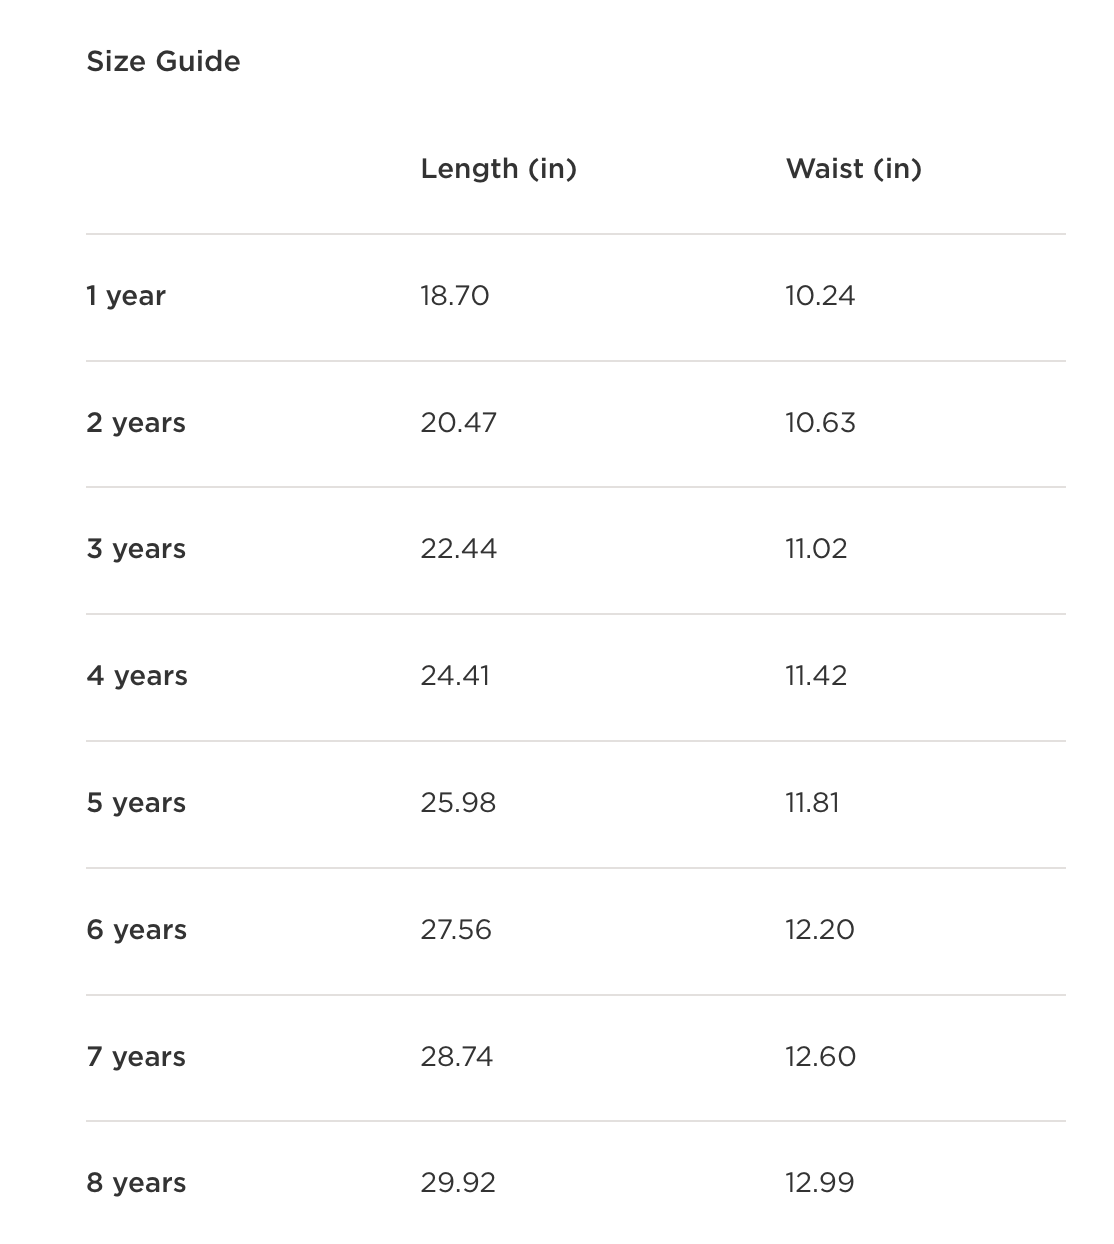The width and height of the screenshot is (1114, 1244).
Task: Select the 12.99 waist value
Action: point(820,1183)
